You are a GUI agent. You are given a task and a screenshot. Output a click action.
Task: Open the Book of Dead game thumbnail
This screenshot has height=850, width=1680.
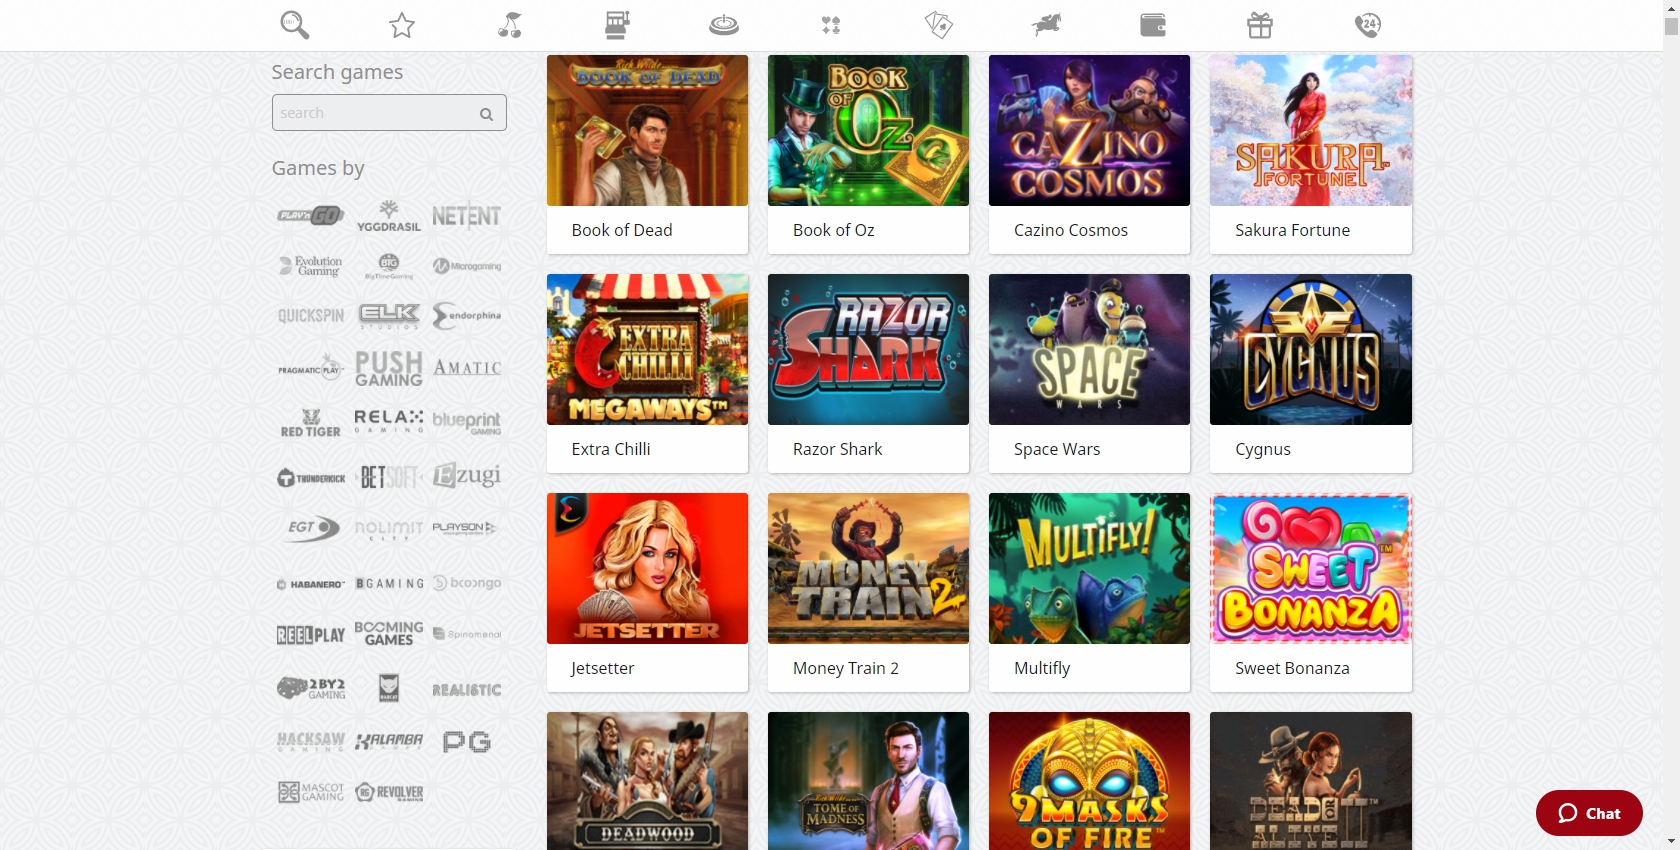(x=647, y=130)
